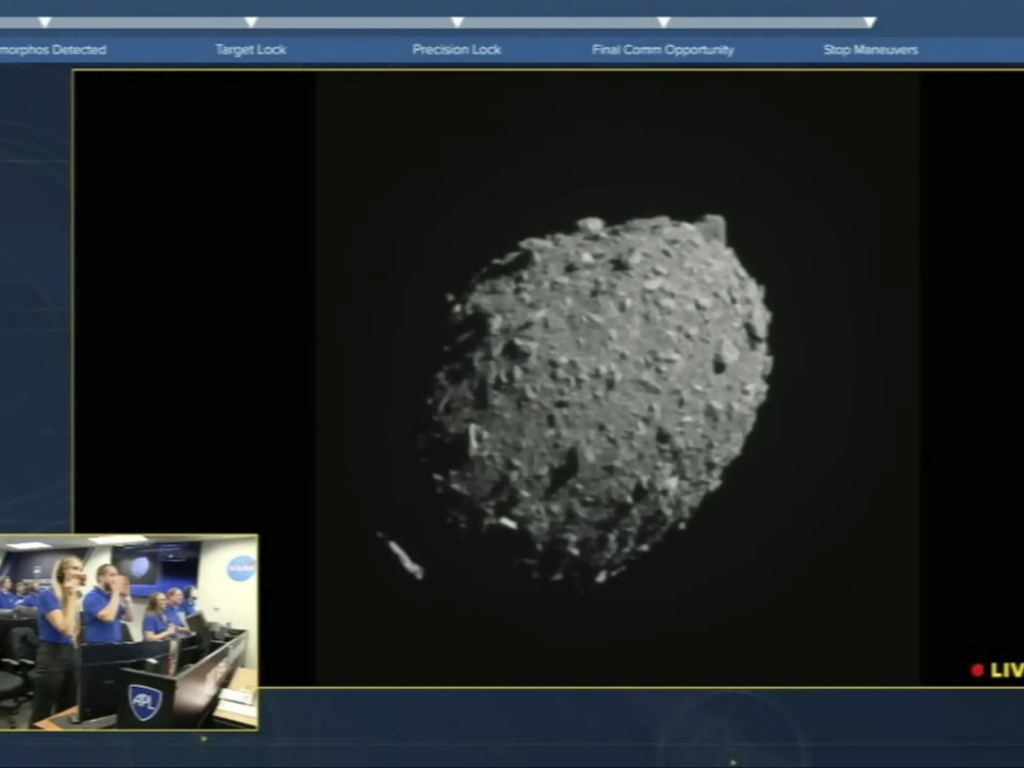Image resolution: width=1024 pixels, height=768 pixels.
Task: Click the Target Lock milestone triangle marker
Action: [251, 22]
